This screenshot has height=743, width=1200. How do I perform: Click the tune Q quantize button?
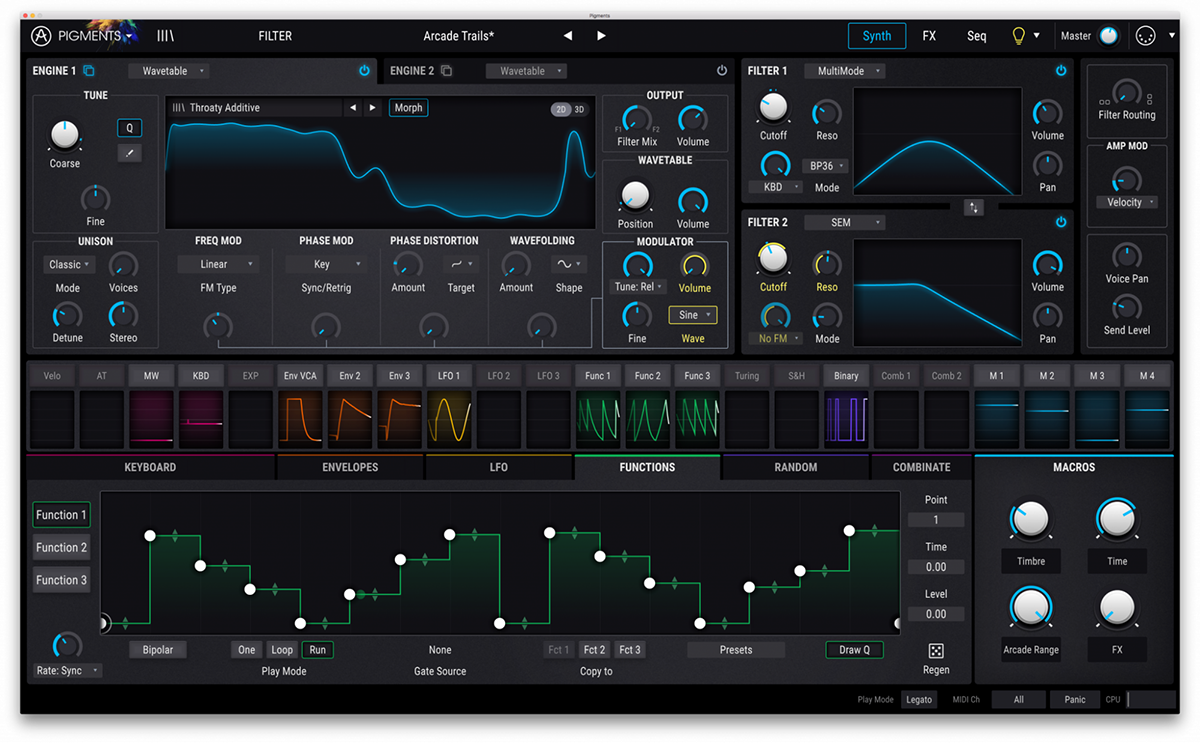point(129,128)
